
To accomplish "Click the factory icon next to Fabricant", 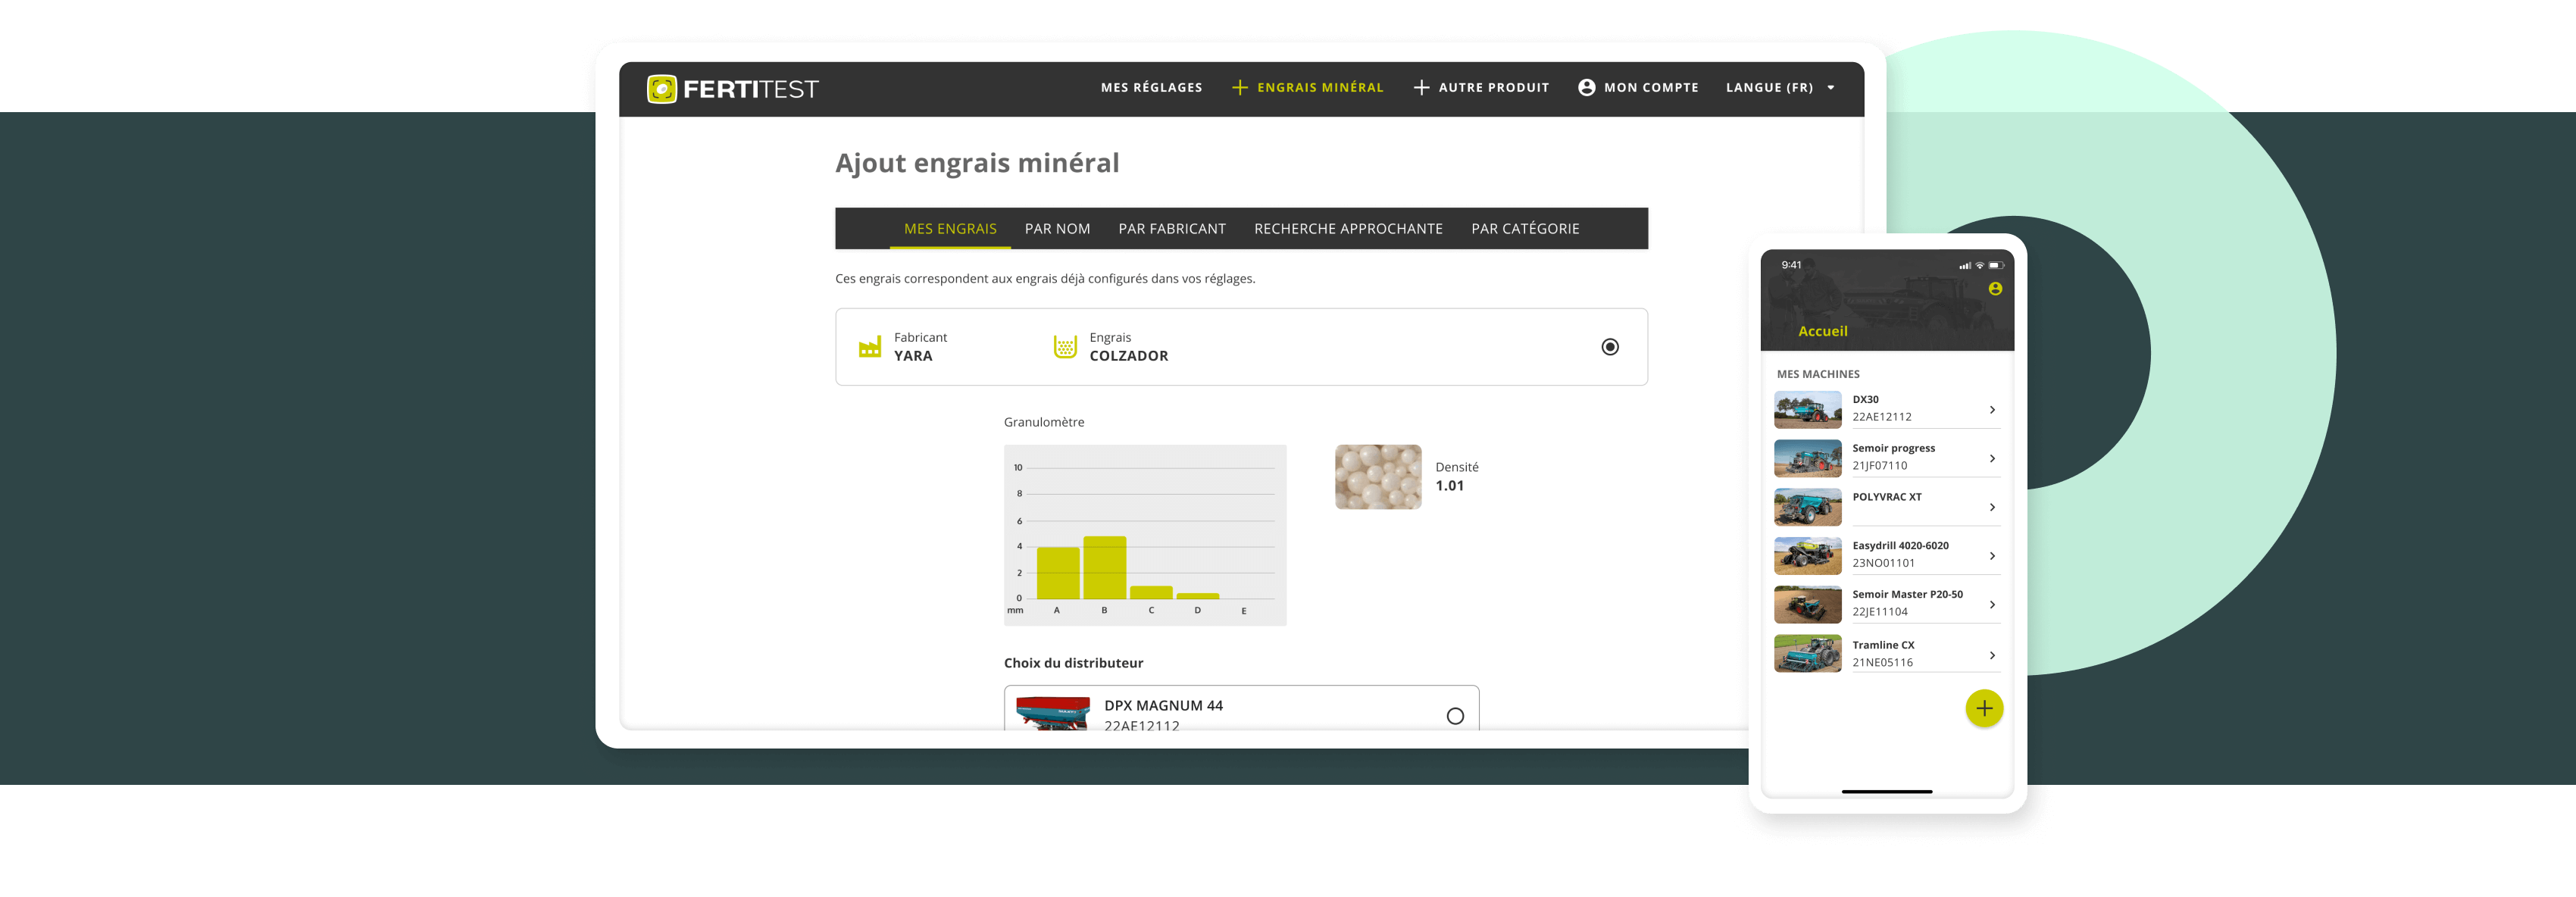I will coord(870,347).
